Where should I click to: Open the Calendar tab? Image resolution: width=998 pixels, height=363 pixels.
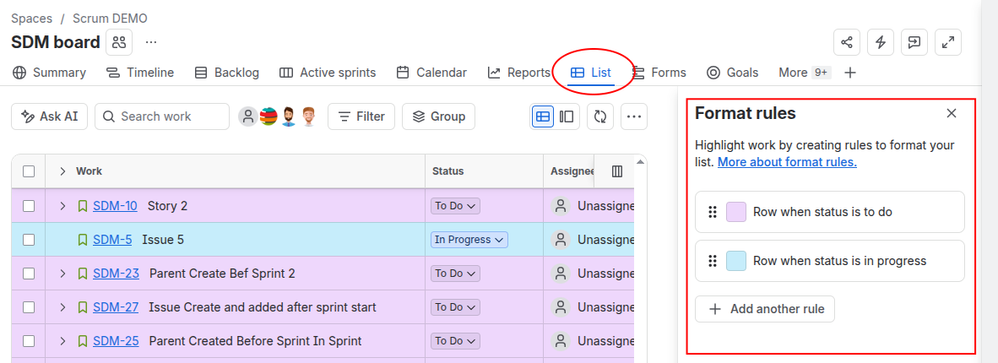[x=432, y=73]
